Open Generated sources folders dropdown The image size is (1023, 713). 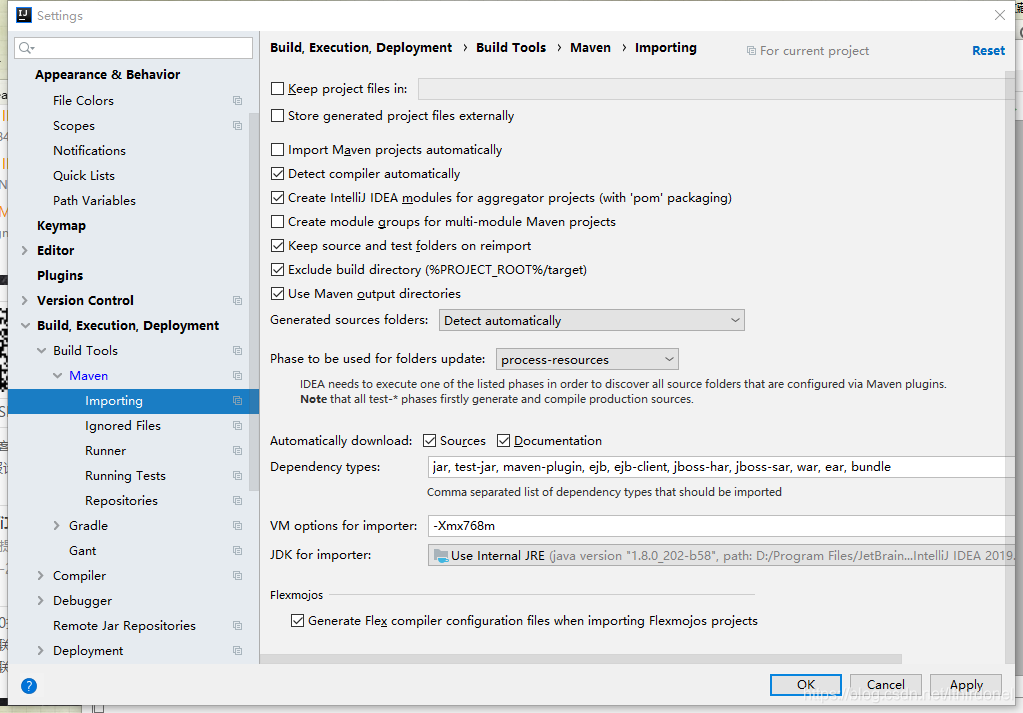click(591, 320)
